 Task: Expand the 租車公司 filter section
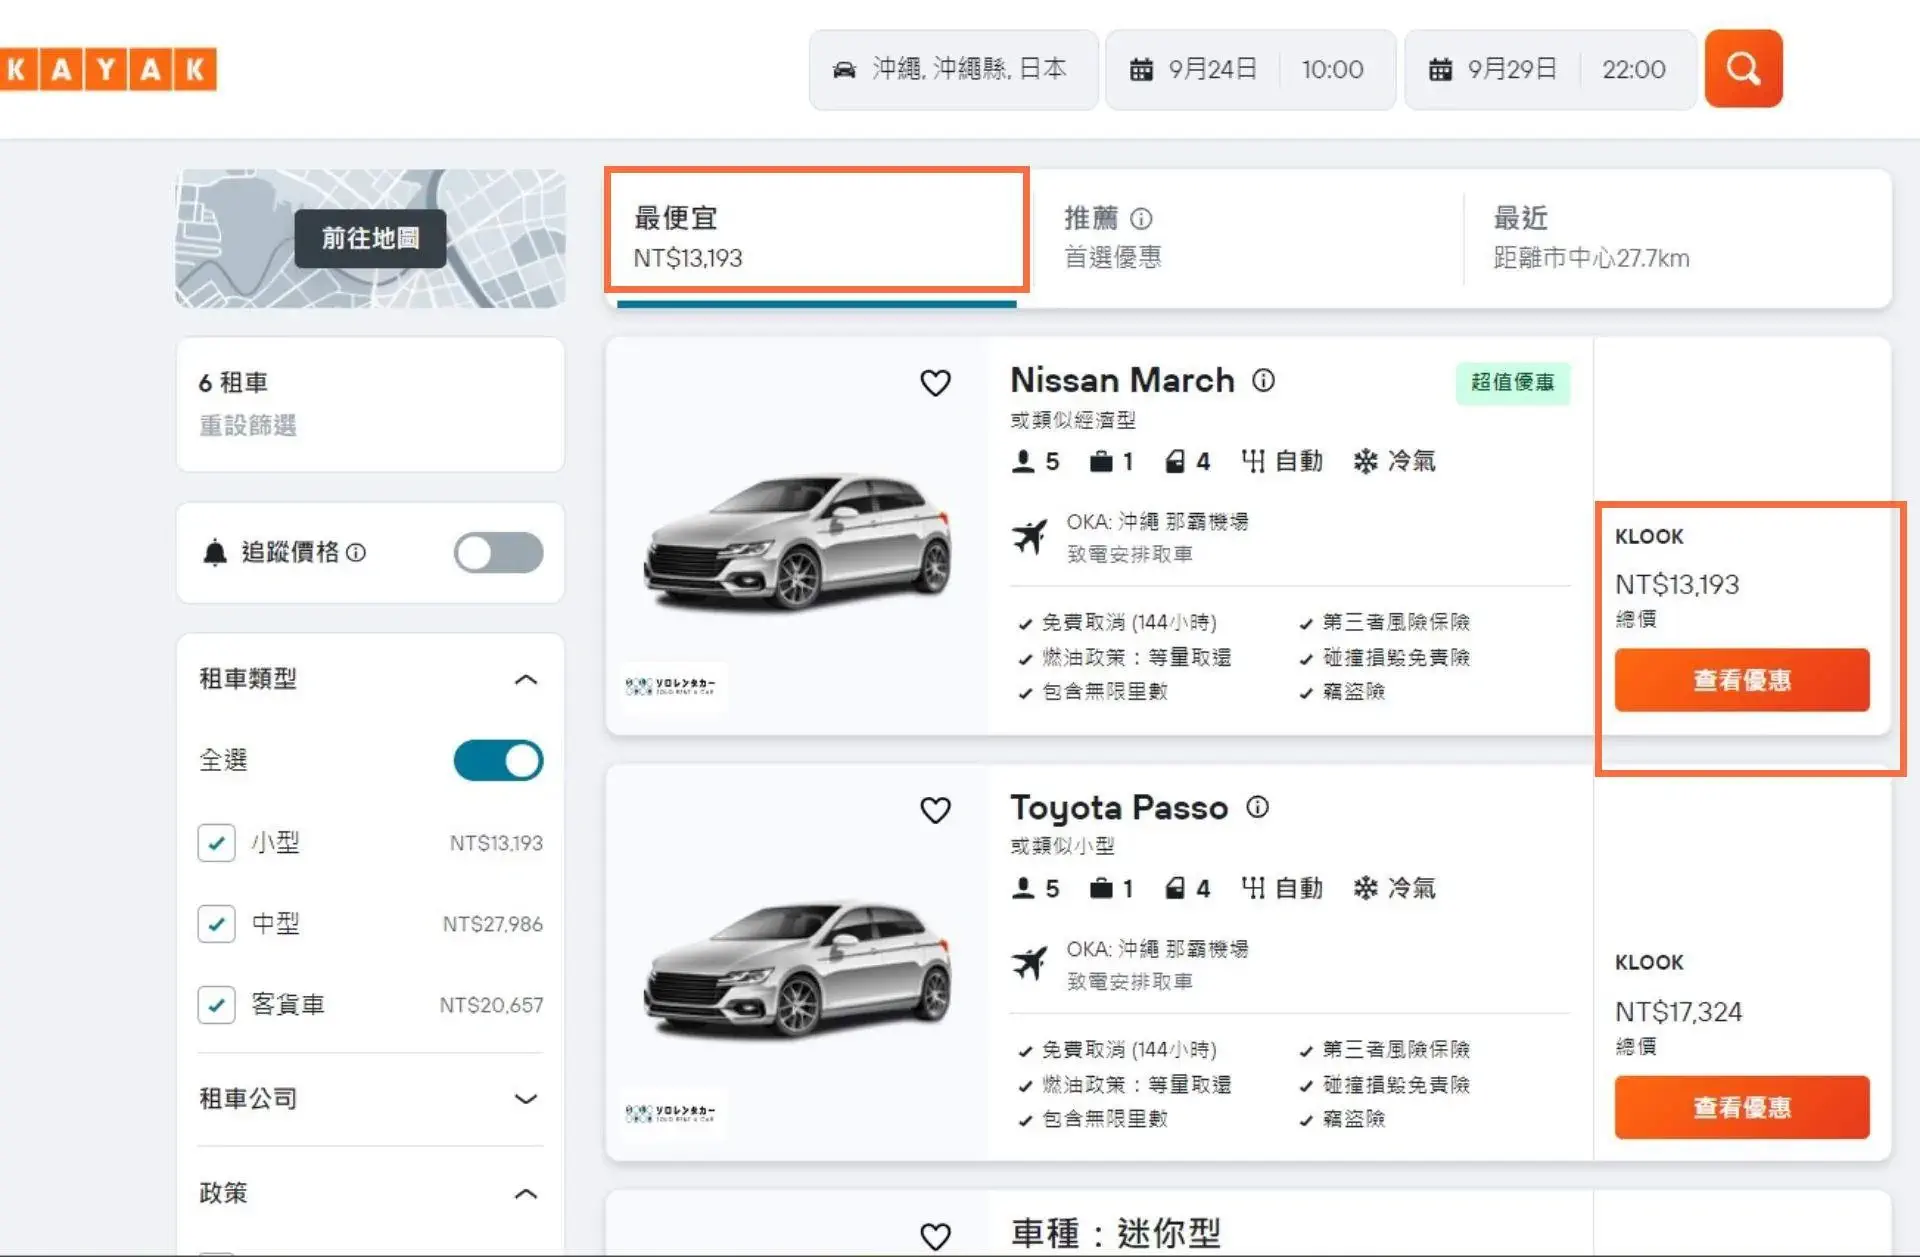coord(524,1099)
